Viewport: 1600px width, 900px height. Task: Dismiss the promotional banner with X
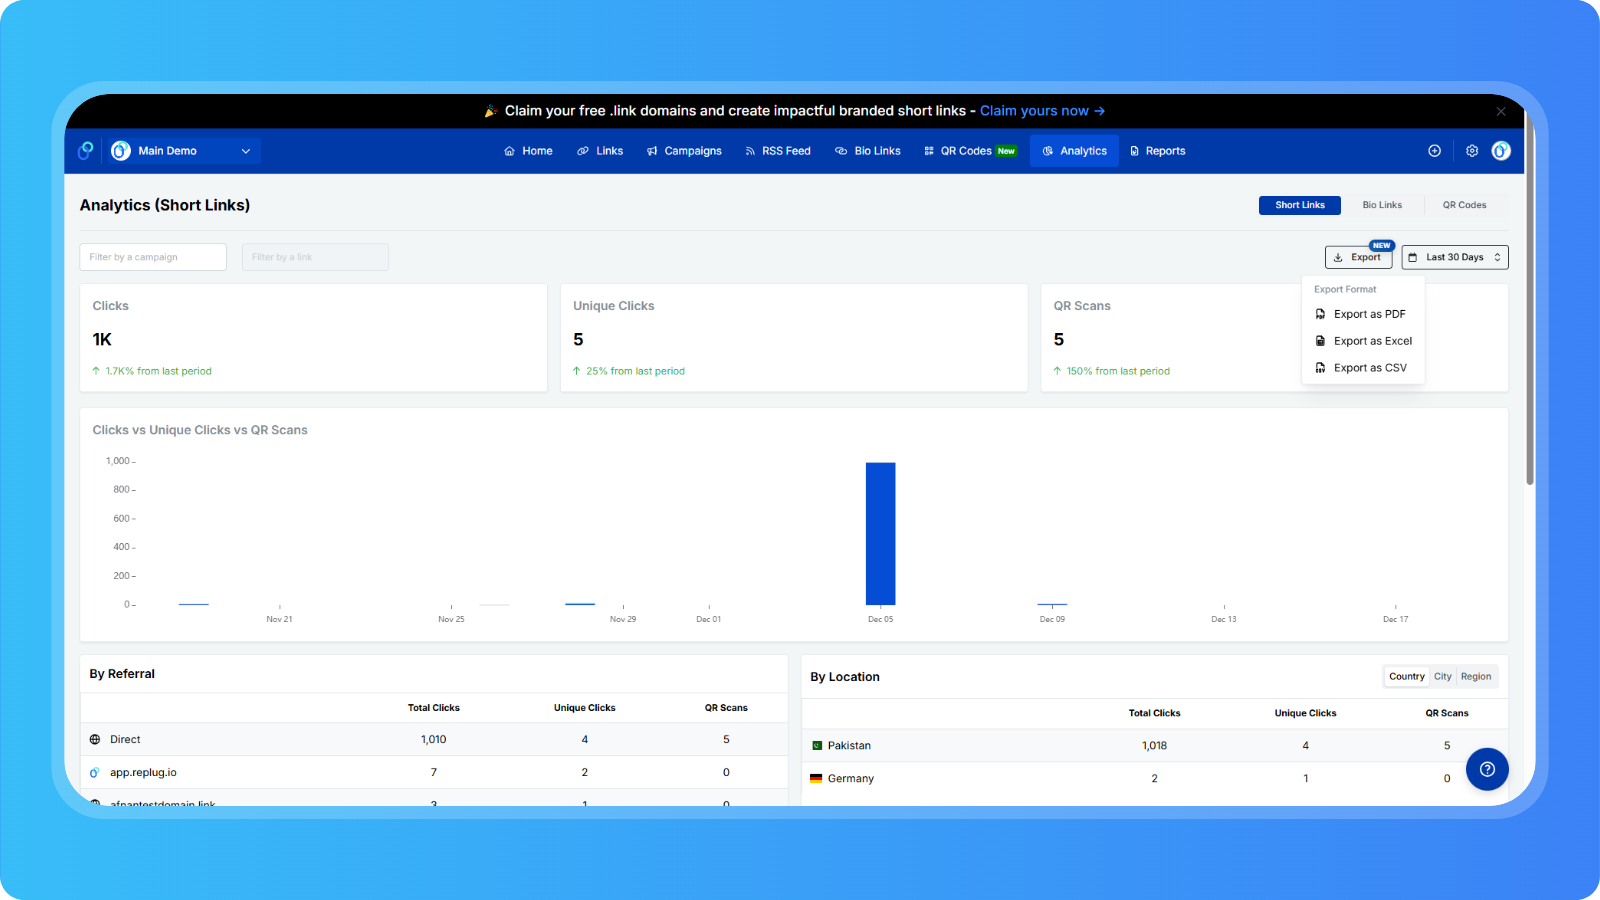coord(1501,112)
